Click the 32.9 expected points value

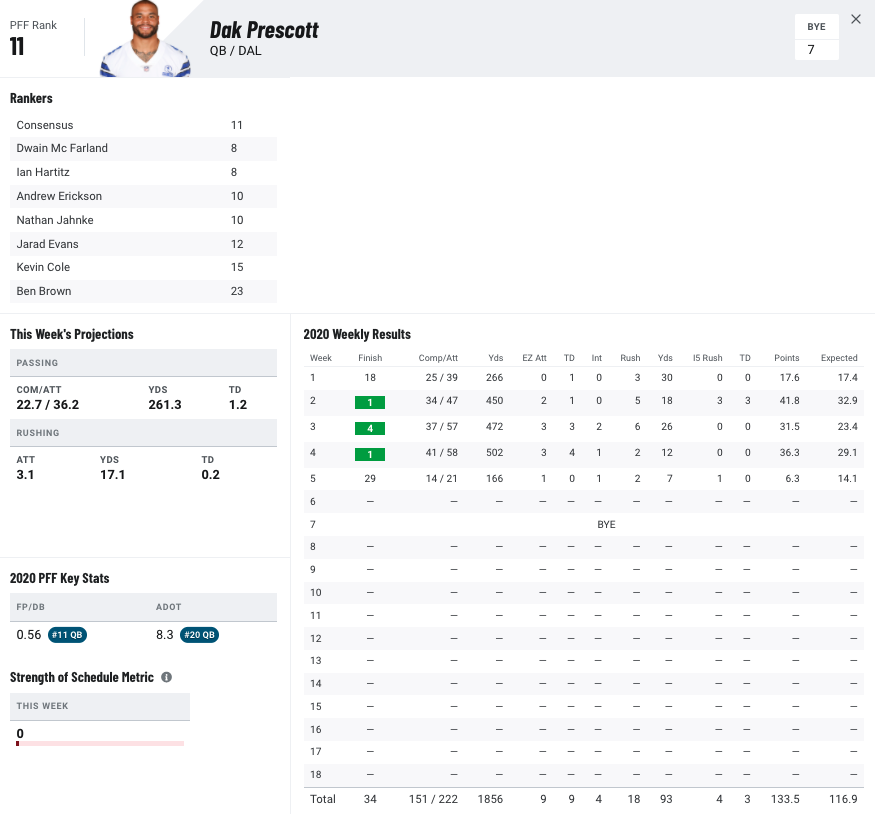point(847,401)
